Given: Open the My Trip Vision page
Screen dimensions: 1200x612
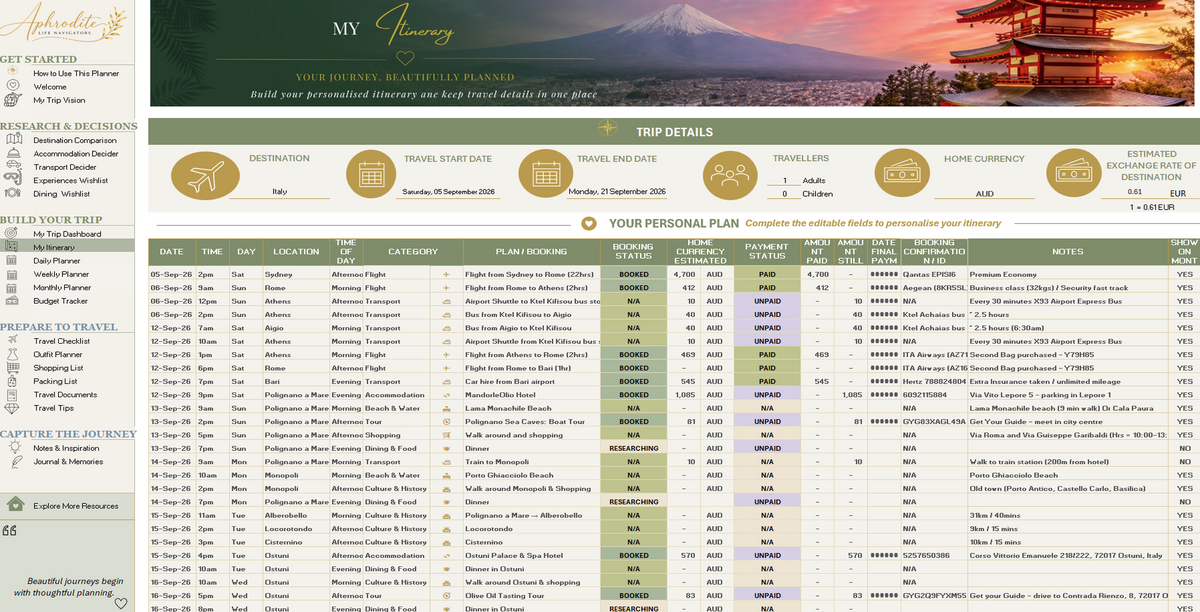Looking at the screenshot, I should coord(59,100).
